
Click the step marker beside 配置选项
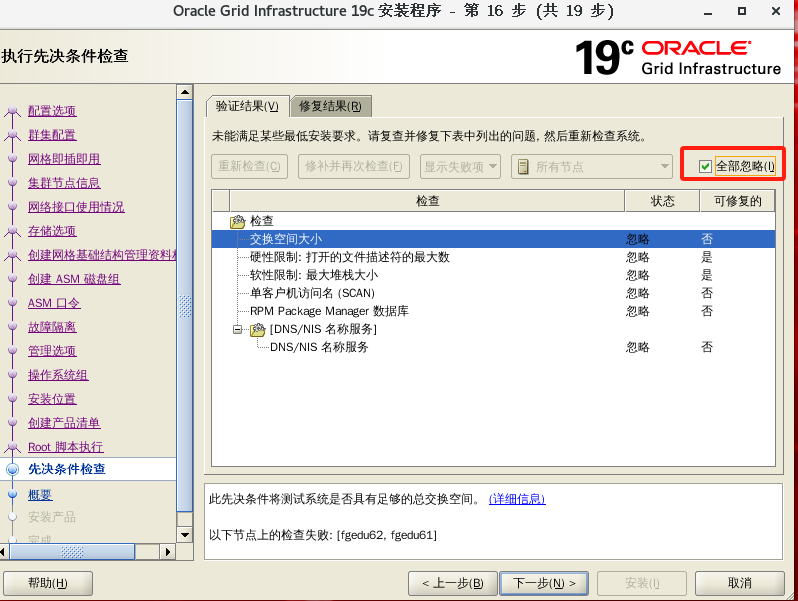tap(13, 111)
